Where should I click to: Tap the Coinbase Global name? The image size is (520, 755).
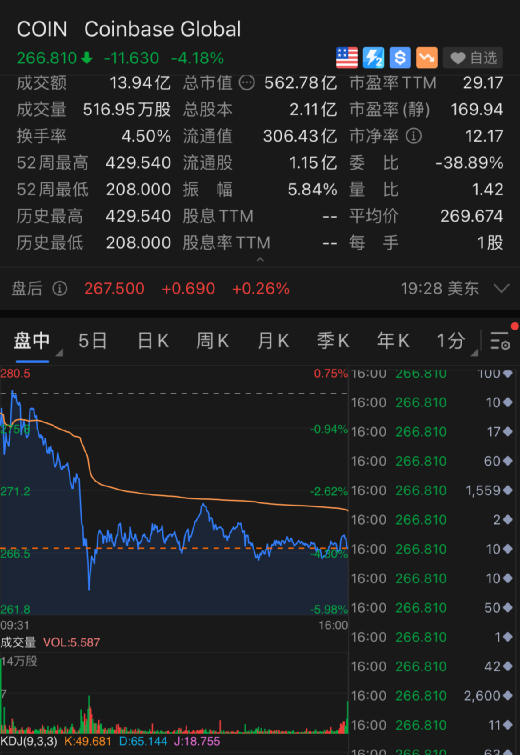click(162, 29)
